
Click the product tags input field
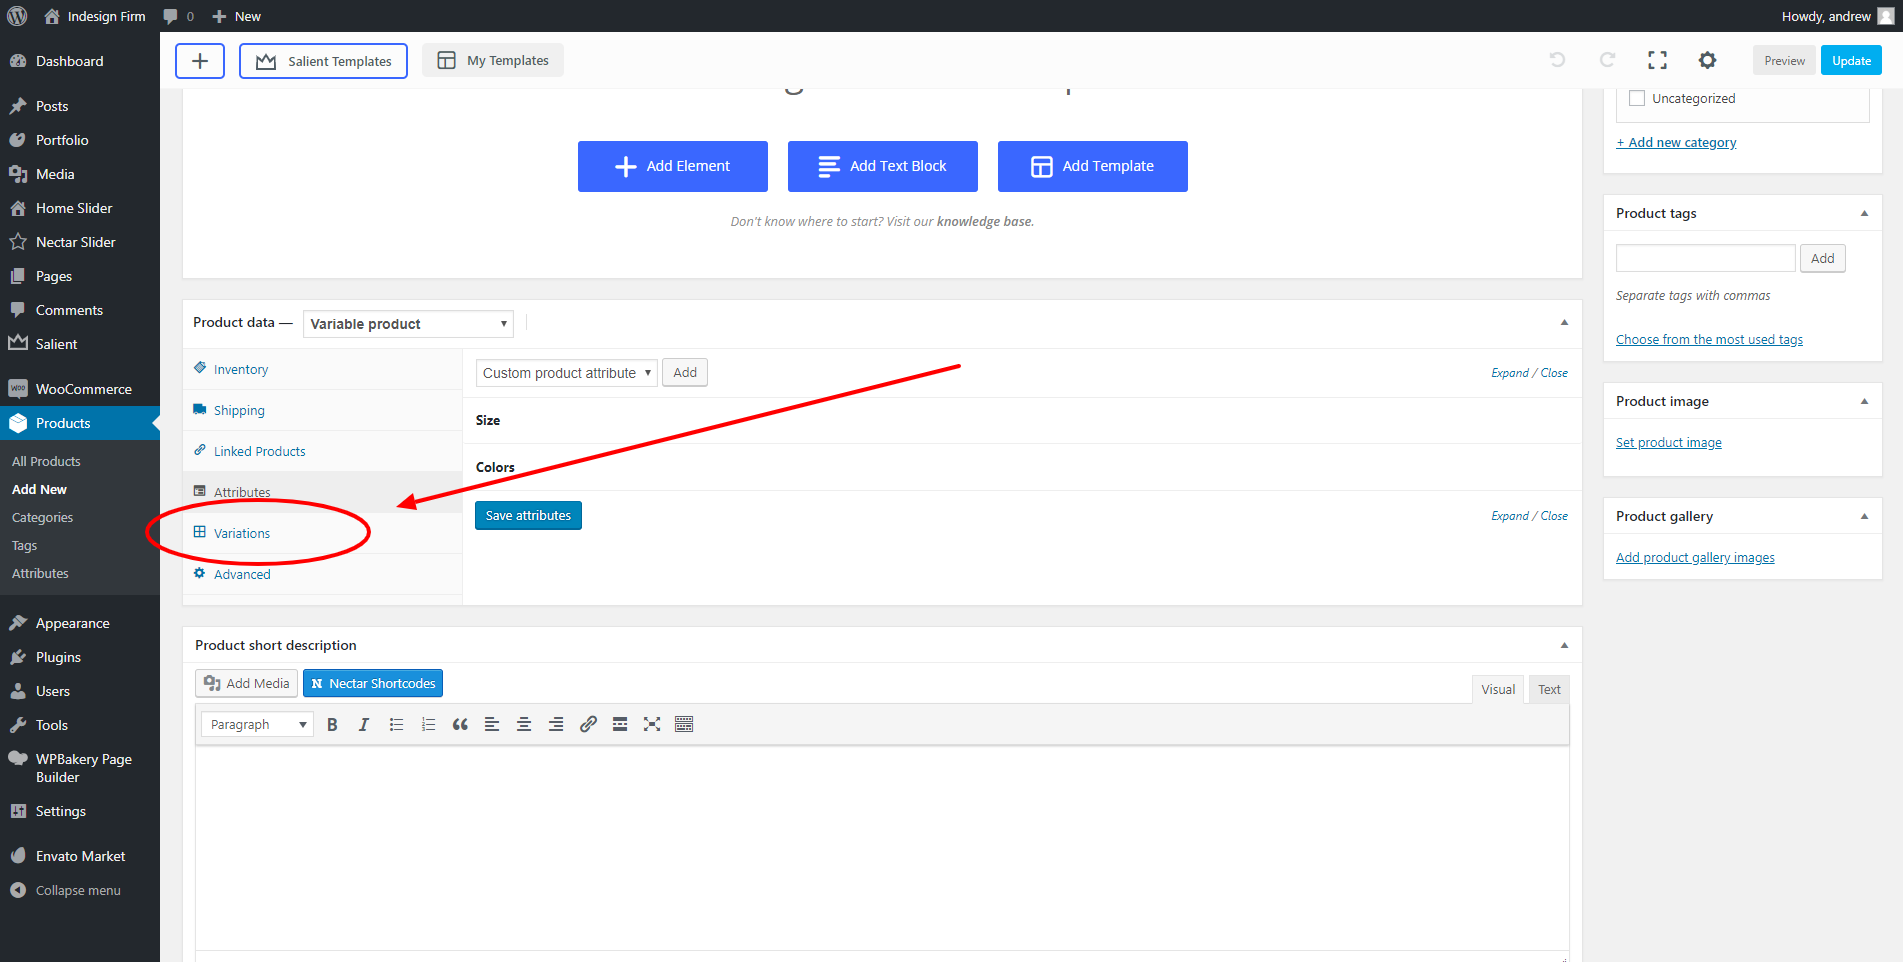pos(1705,259)
